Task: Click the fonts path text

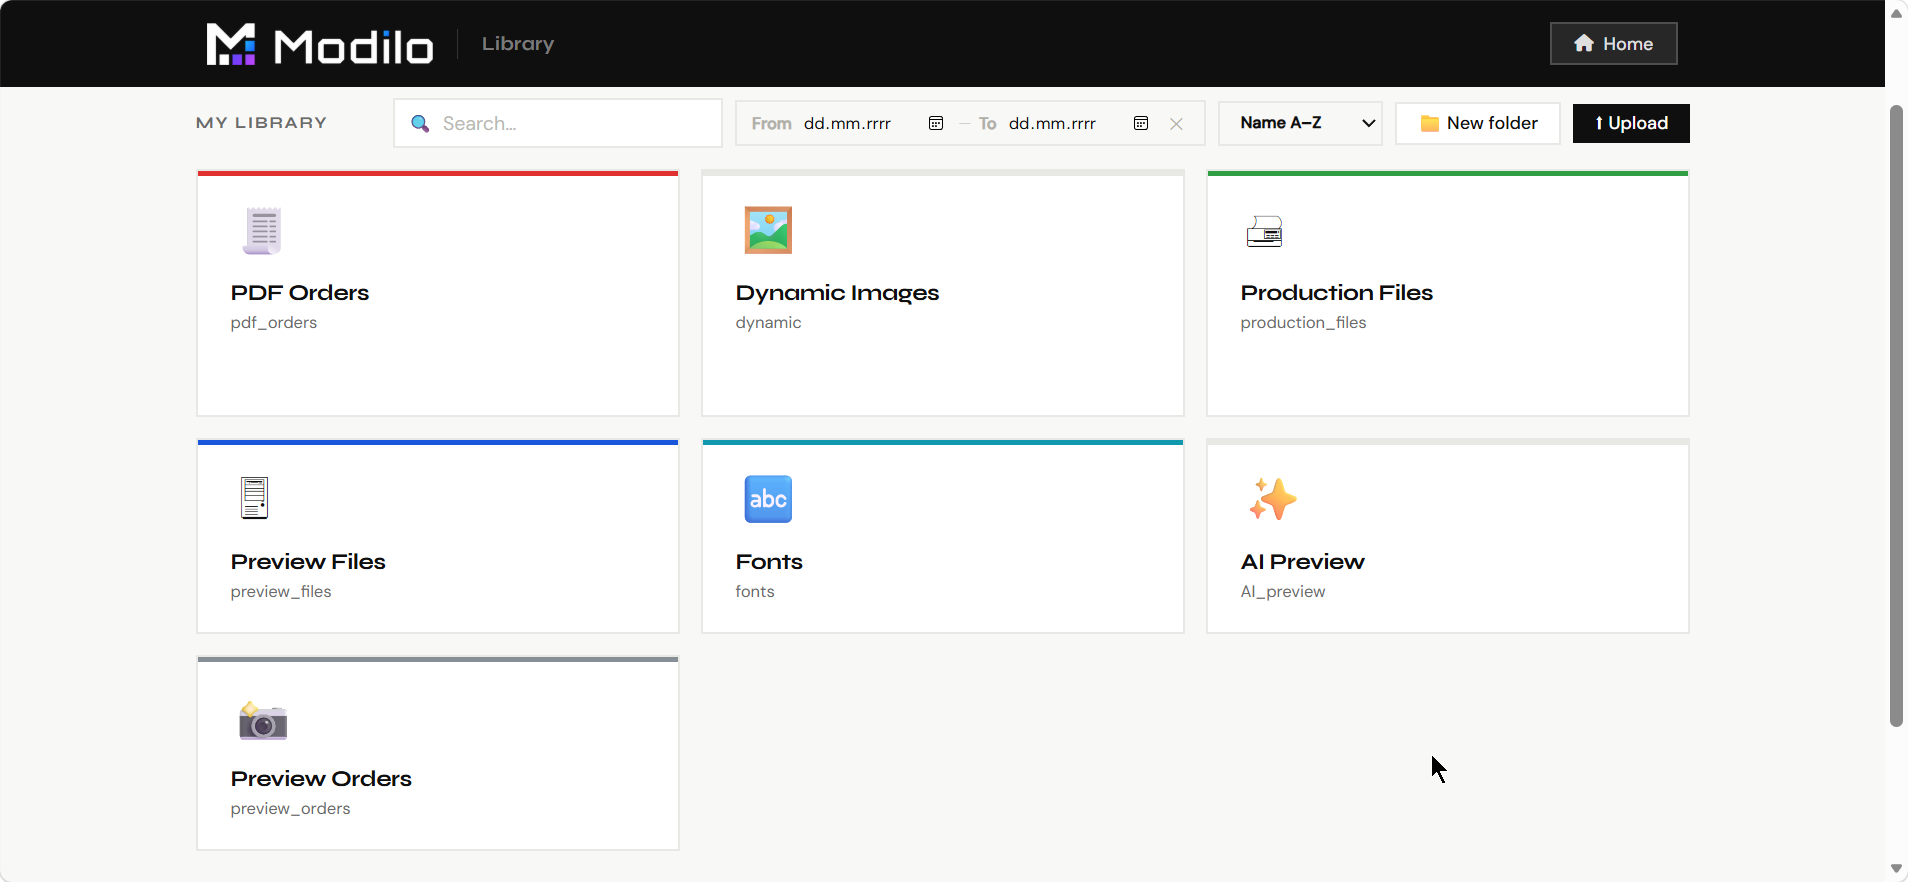Action: click(x=755, y=592)
